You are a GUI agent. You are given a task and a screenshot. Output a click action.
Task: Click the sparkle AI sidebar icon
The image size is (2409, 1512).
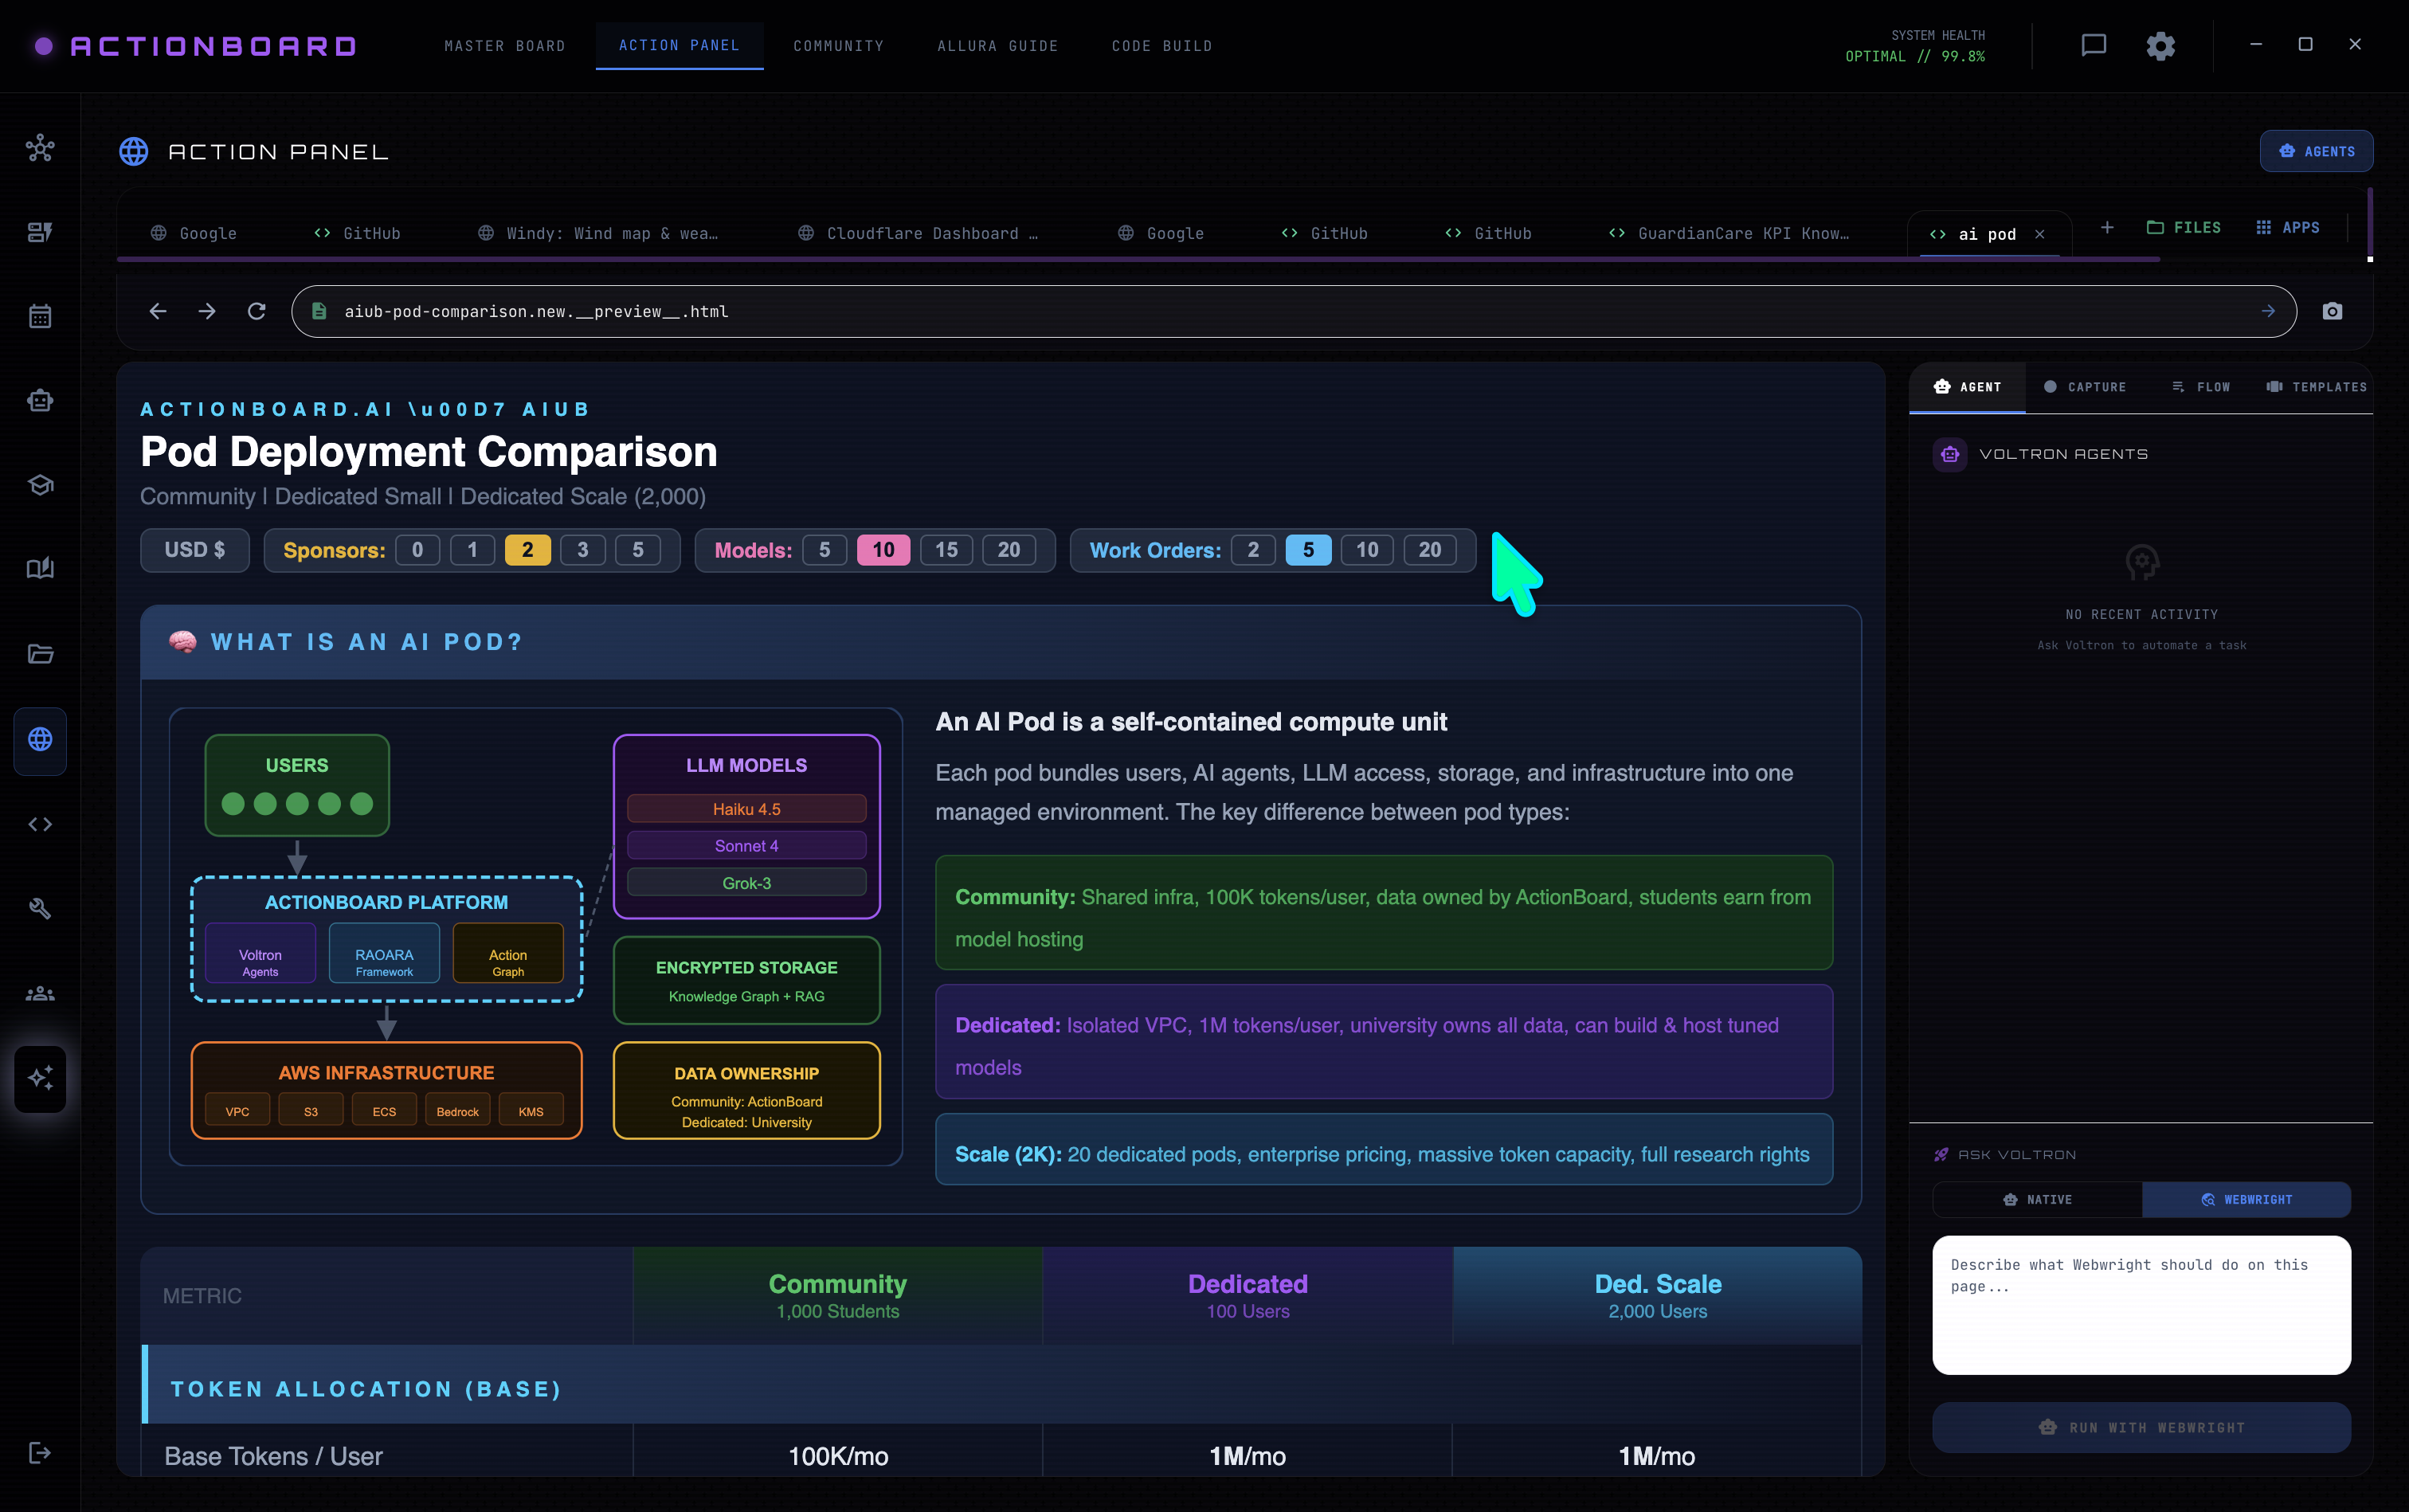coord(40,1078)
